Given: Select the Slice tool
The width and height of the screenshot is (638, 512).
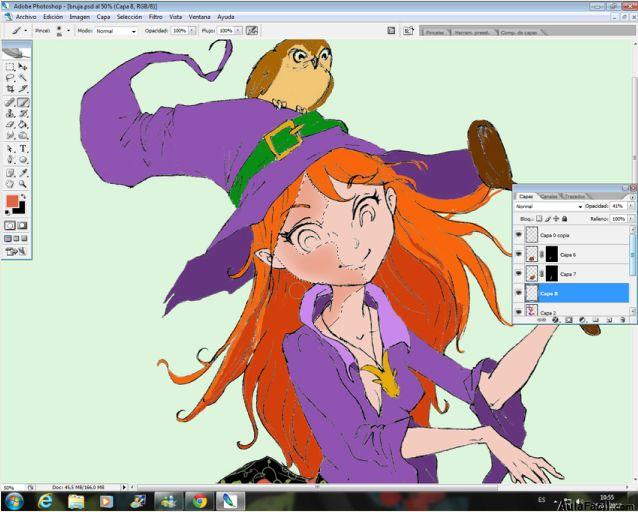Looking at the screenshot, I should (23, 88).
